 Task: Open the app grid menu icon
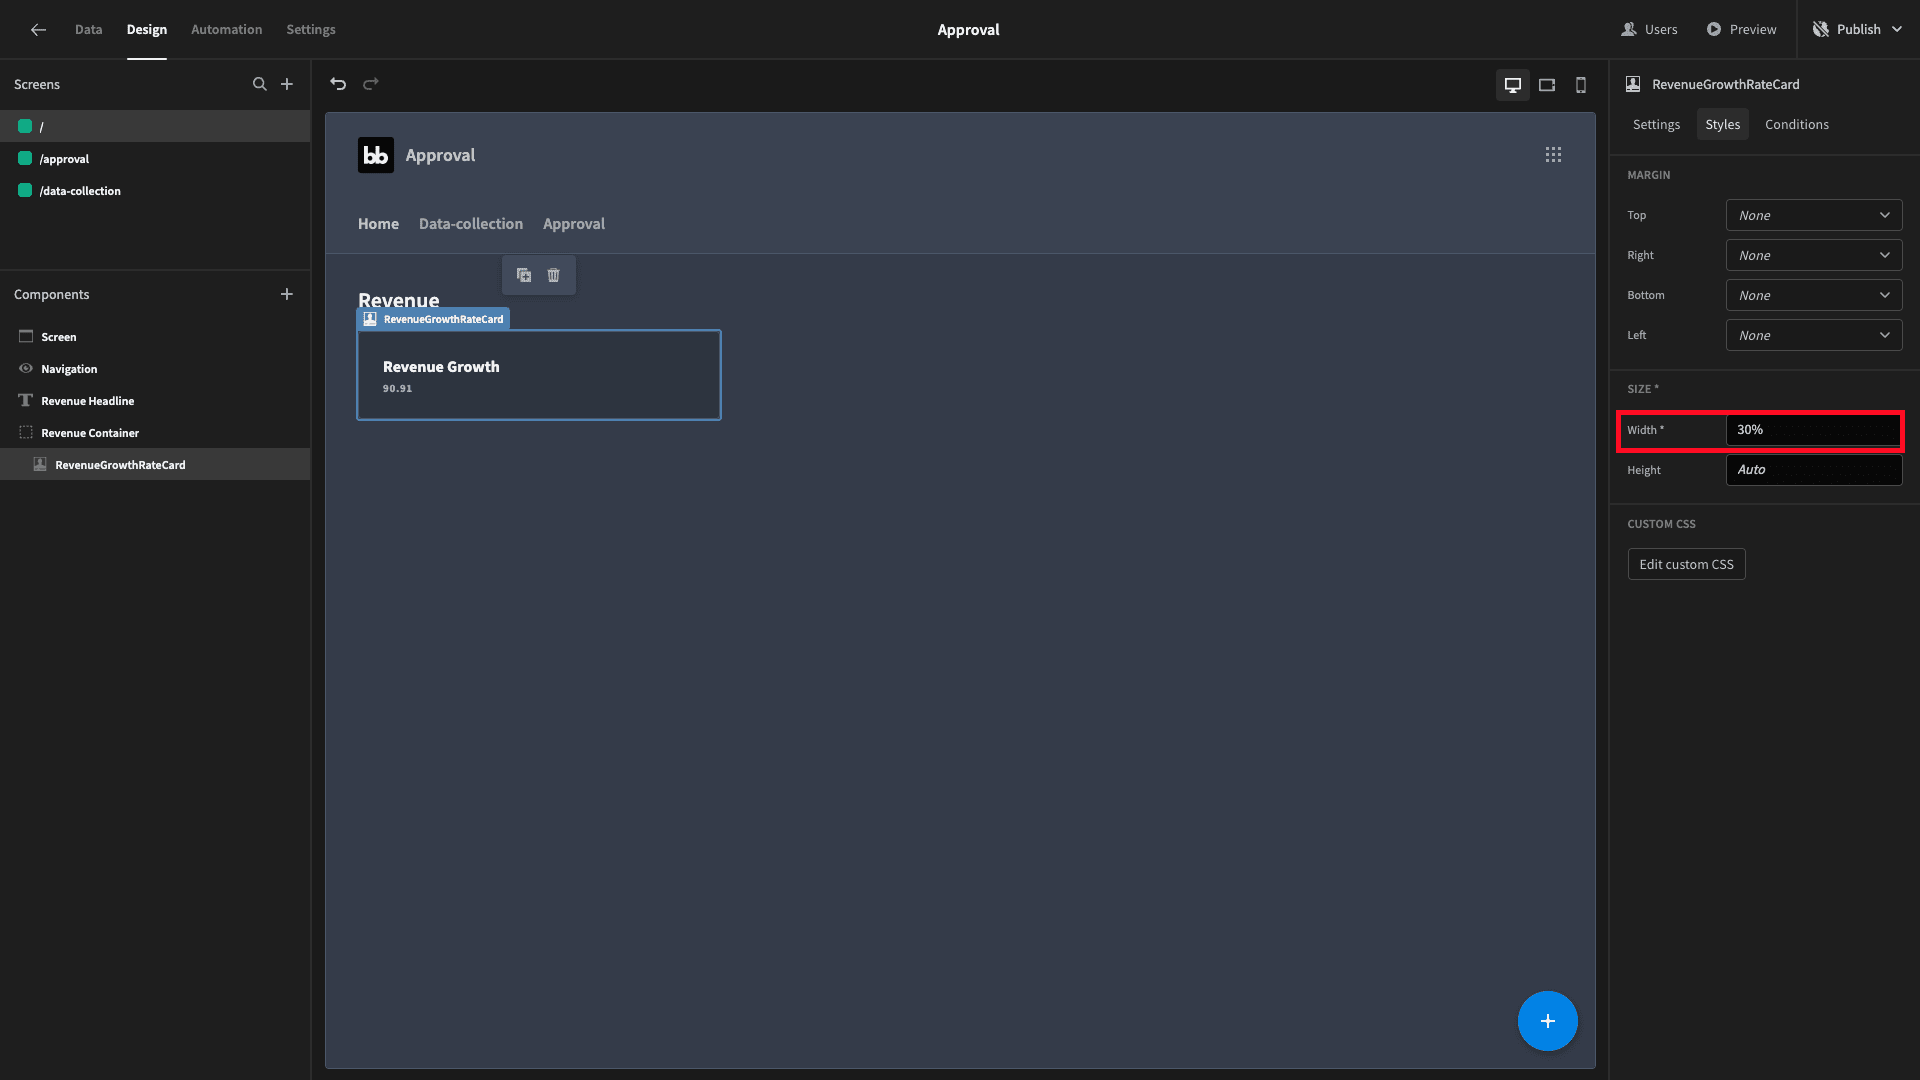coord(1553,155)
